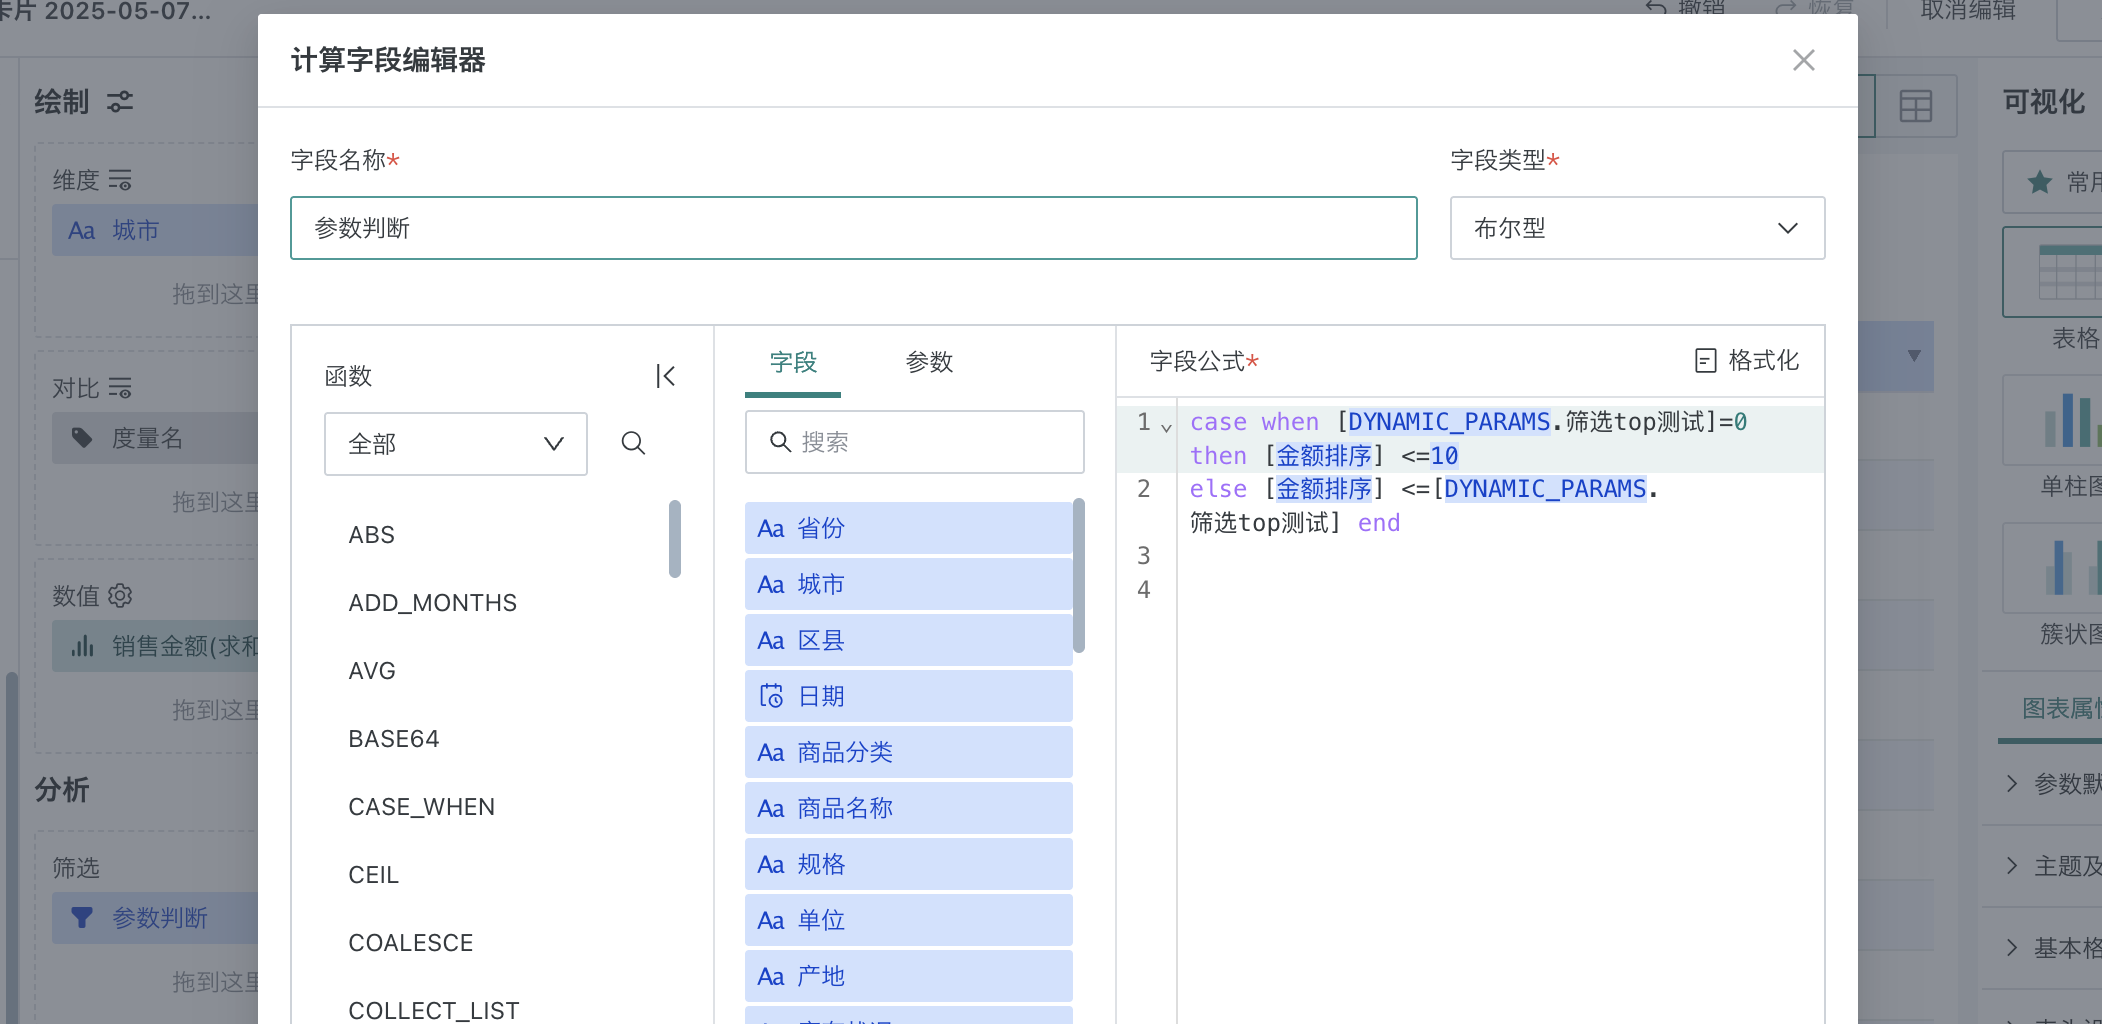Fold line 1 code in formula editor

(1166, 427)
